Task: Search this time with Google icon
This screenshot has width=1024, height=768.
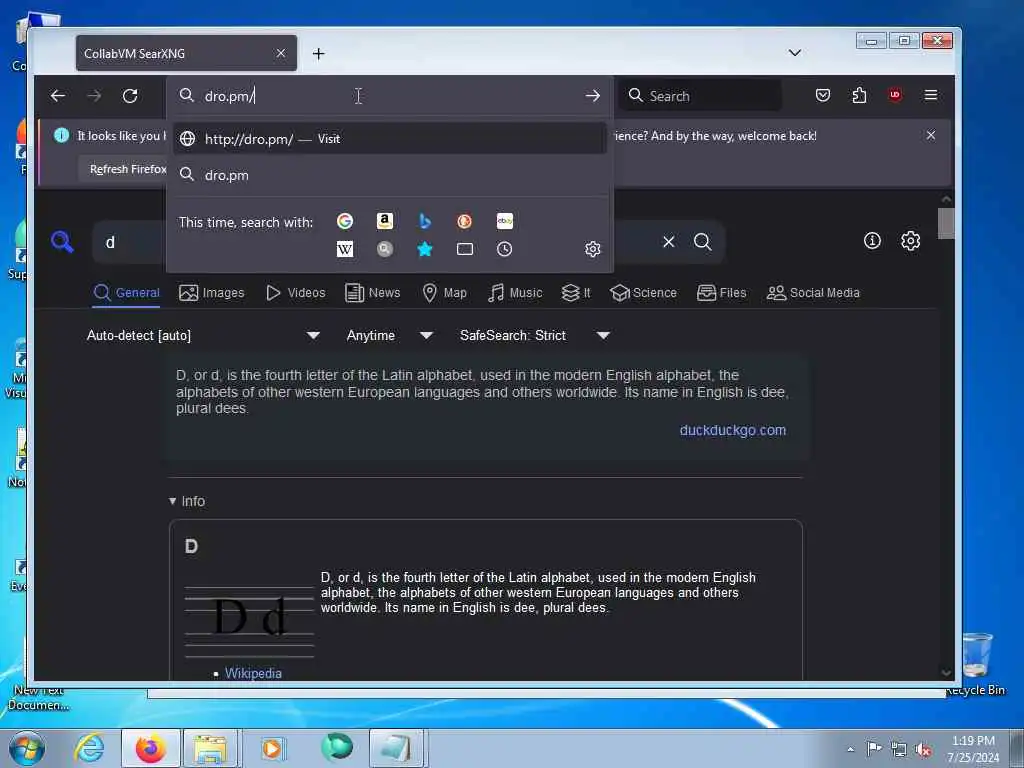Action: (345, 221)
